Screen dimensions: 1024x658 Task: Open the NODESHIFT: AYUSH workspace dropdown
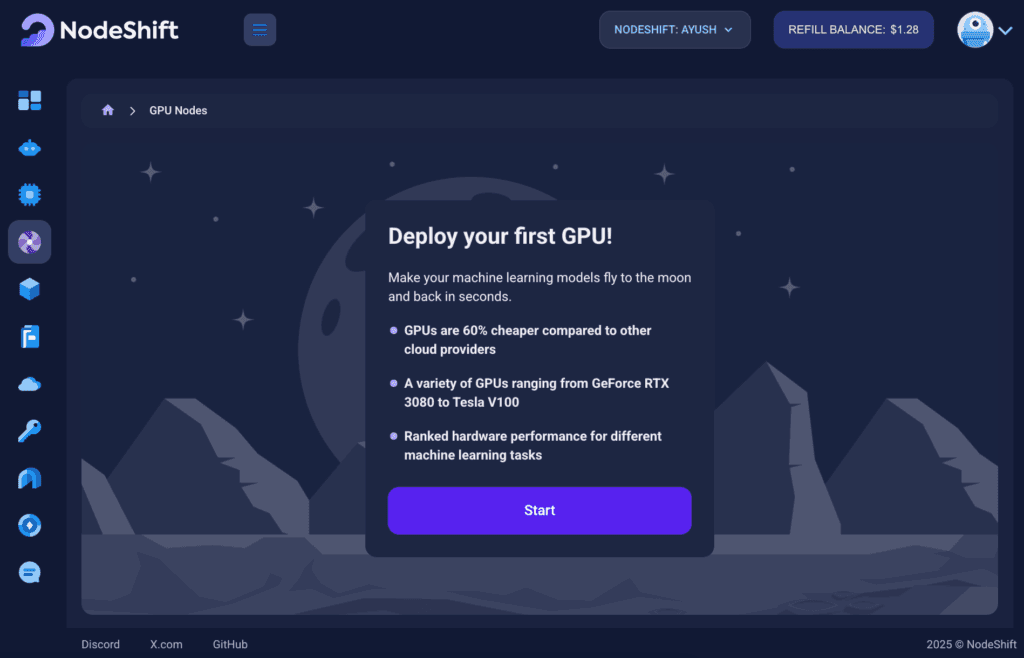[675, 30]
